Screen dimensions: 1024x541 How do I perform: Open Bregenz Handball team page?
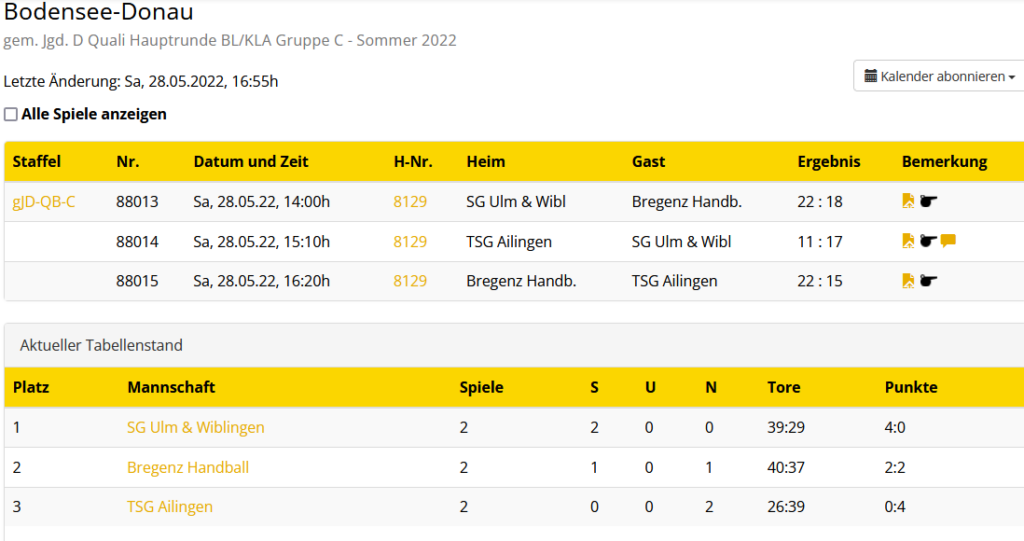point(188,468)
